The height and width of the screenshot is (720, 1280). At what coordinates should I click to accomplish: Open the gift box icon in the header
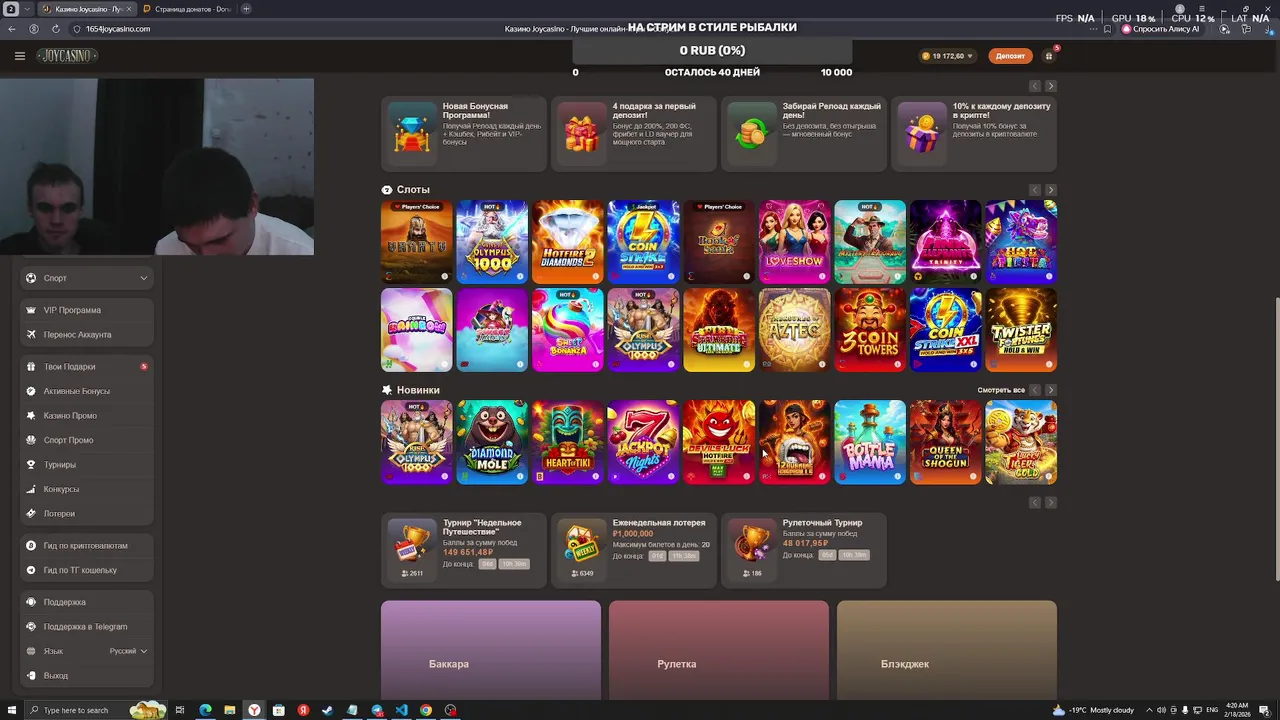coord(1049,56)
